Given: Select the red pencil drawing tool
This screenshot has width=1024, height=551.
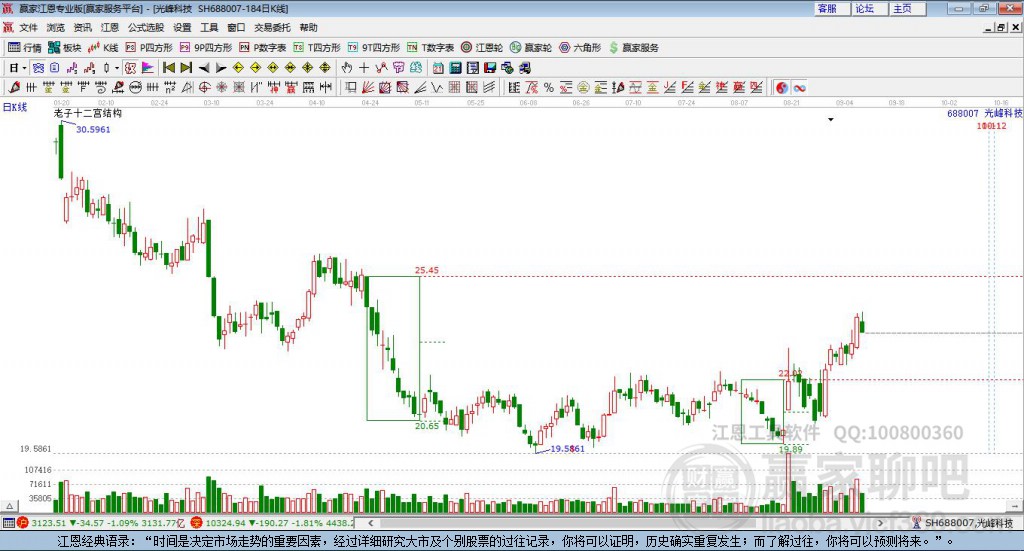Looking at the screenshot, I should [x=14, y=87].
